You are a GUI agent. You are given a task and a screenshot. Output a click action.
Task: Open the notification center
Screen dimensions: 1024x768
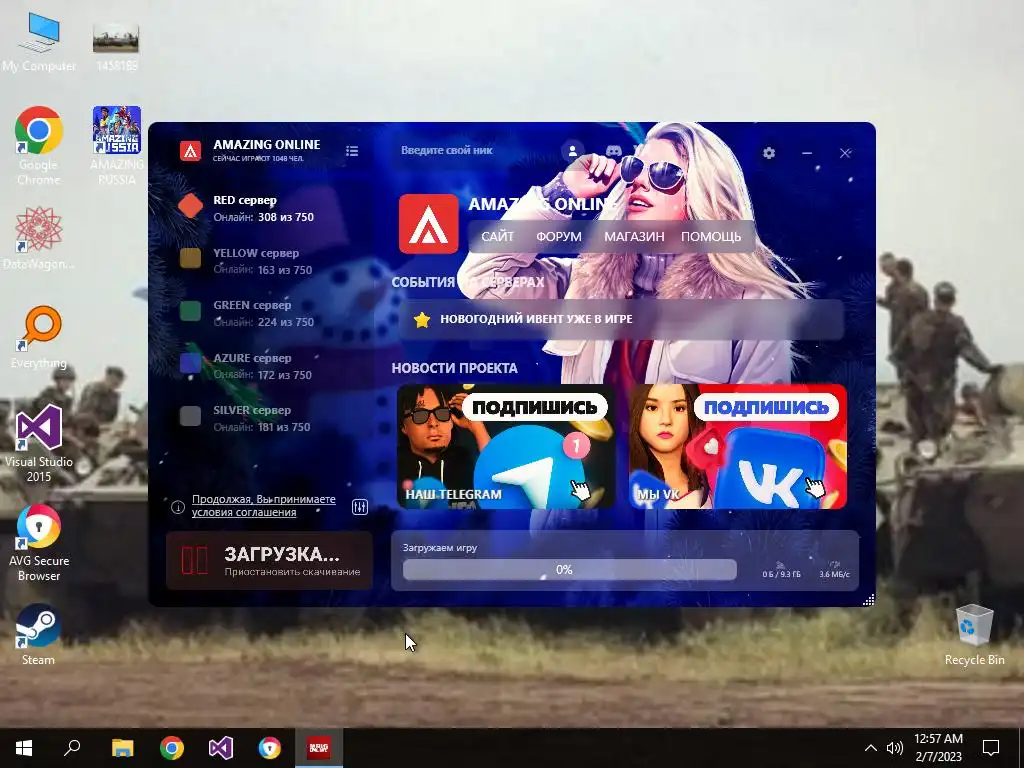(991, 748)
